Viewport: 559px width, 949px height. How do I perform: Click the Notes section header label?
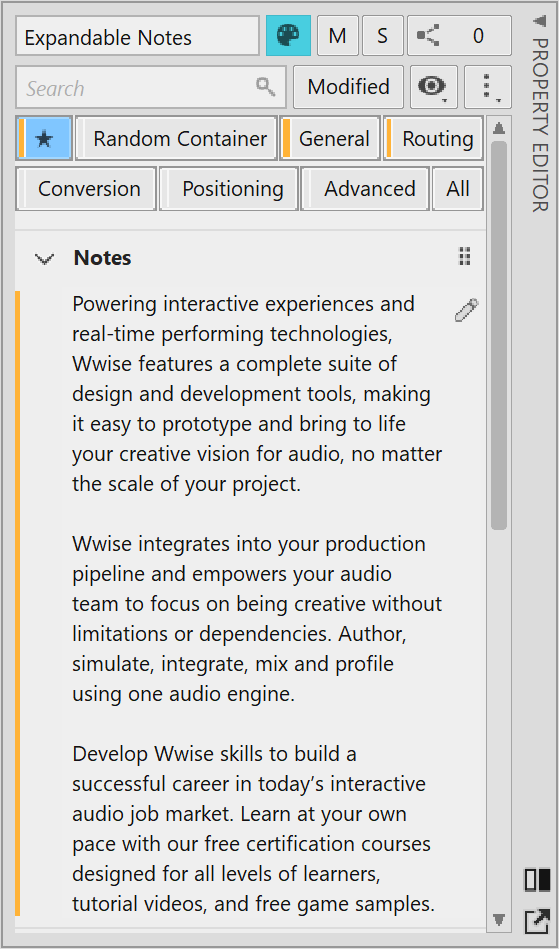[102, 258]
